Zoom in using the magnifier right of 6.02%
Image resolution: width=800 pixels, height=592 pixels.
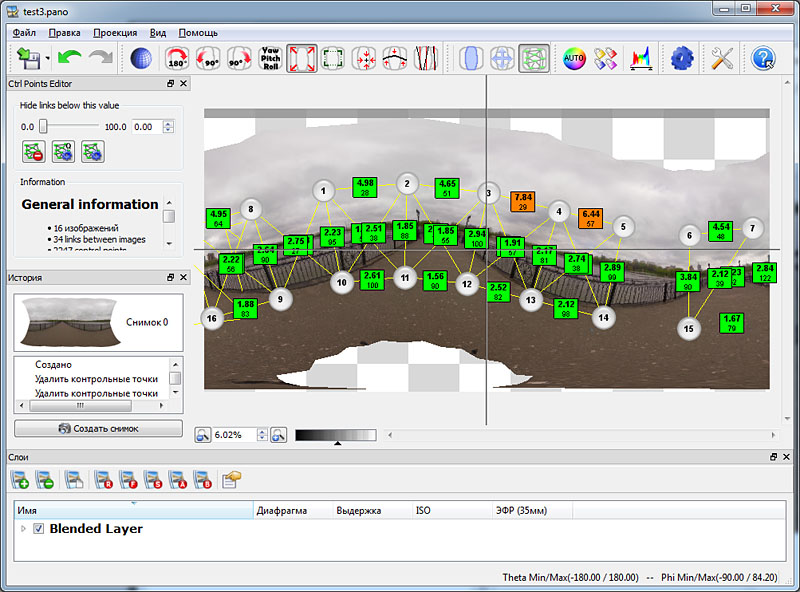pos(279,435)
